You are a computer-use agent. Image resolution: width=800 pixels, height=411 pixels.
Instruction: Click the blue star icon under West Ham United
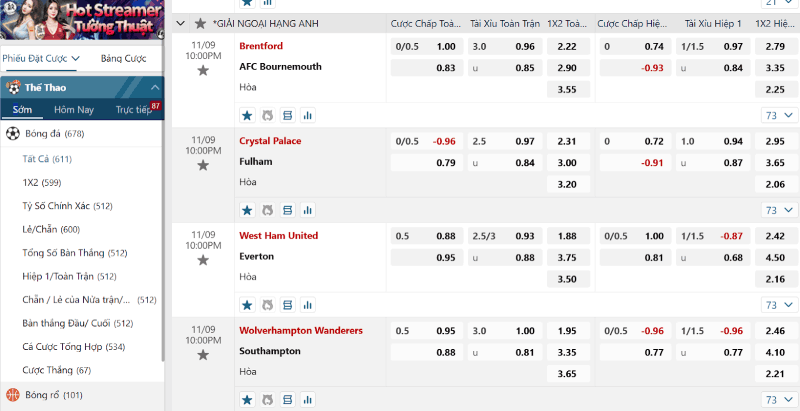pos(247,305)
